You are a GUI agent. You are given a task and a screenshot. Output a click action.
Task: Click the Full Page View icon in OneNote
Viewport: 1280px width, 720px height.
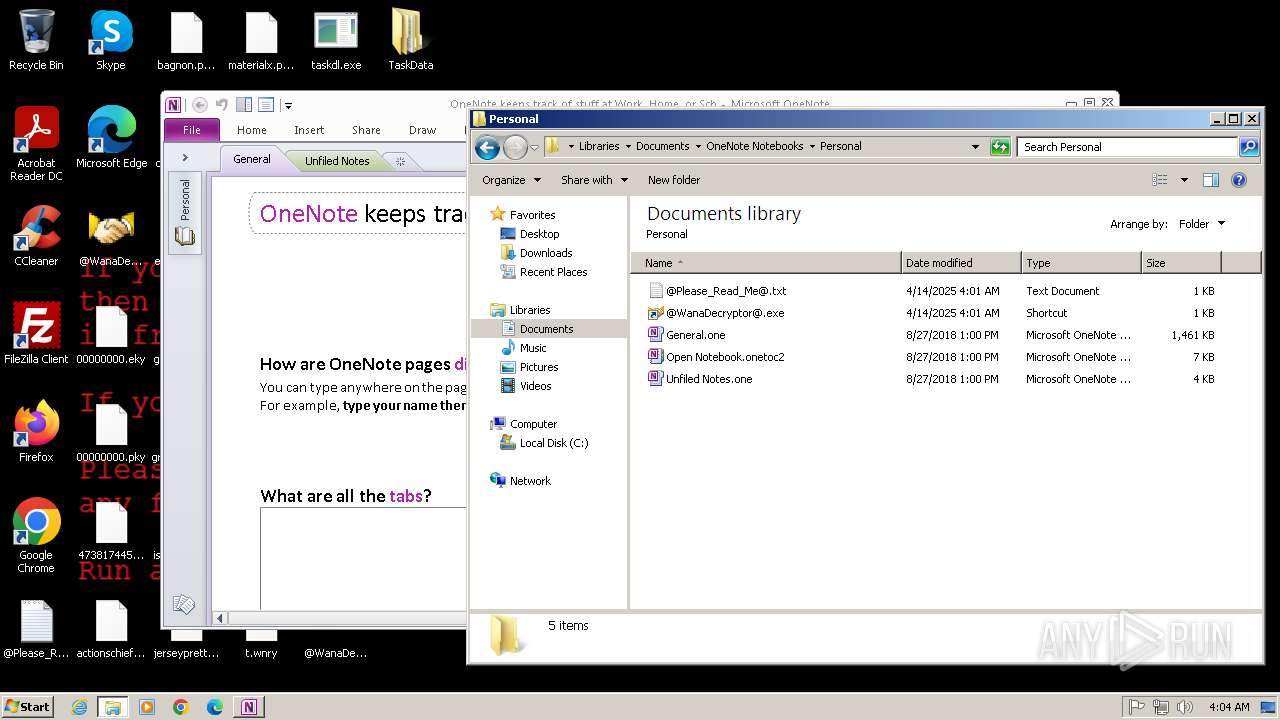tap(266, 104)
